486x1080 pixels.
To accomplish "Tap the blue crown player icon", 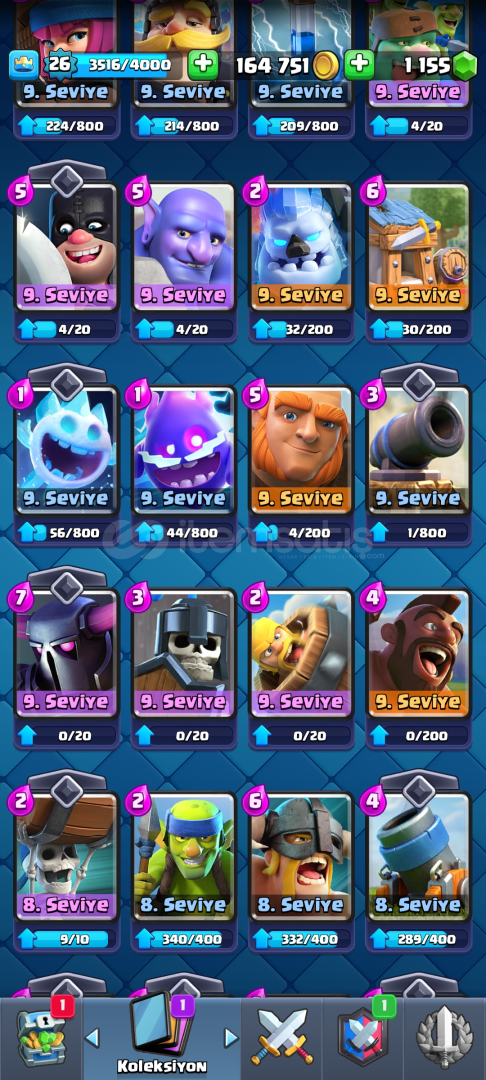I will coord(23,65).
